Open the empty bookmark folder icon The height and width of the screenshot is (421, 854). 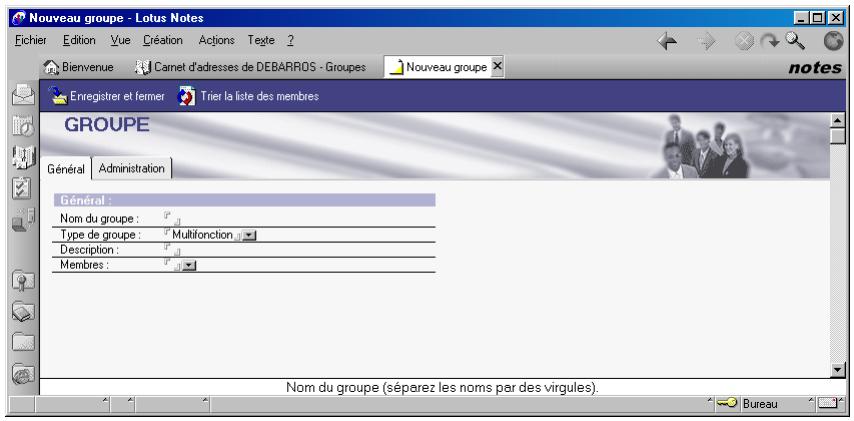click(x=23, y=342)
